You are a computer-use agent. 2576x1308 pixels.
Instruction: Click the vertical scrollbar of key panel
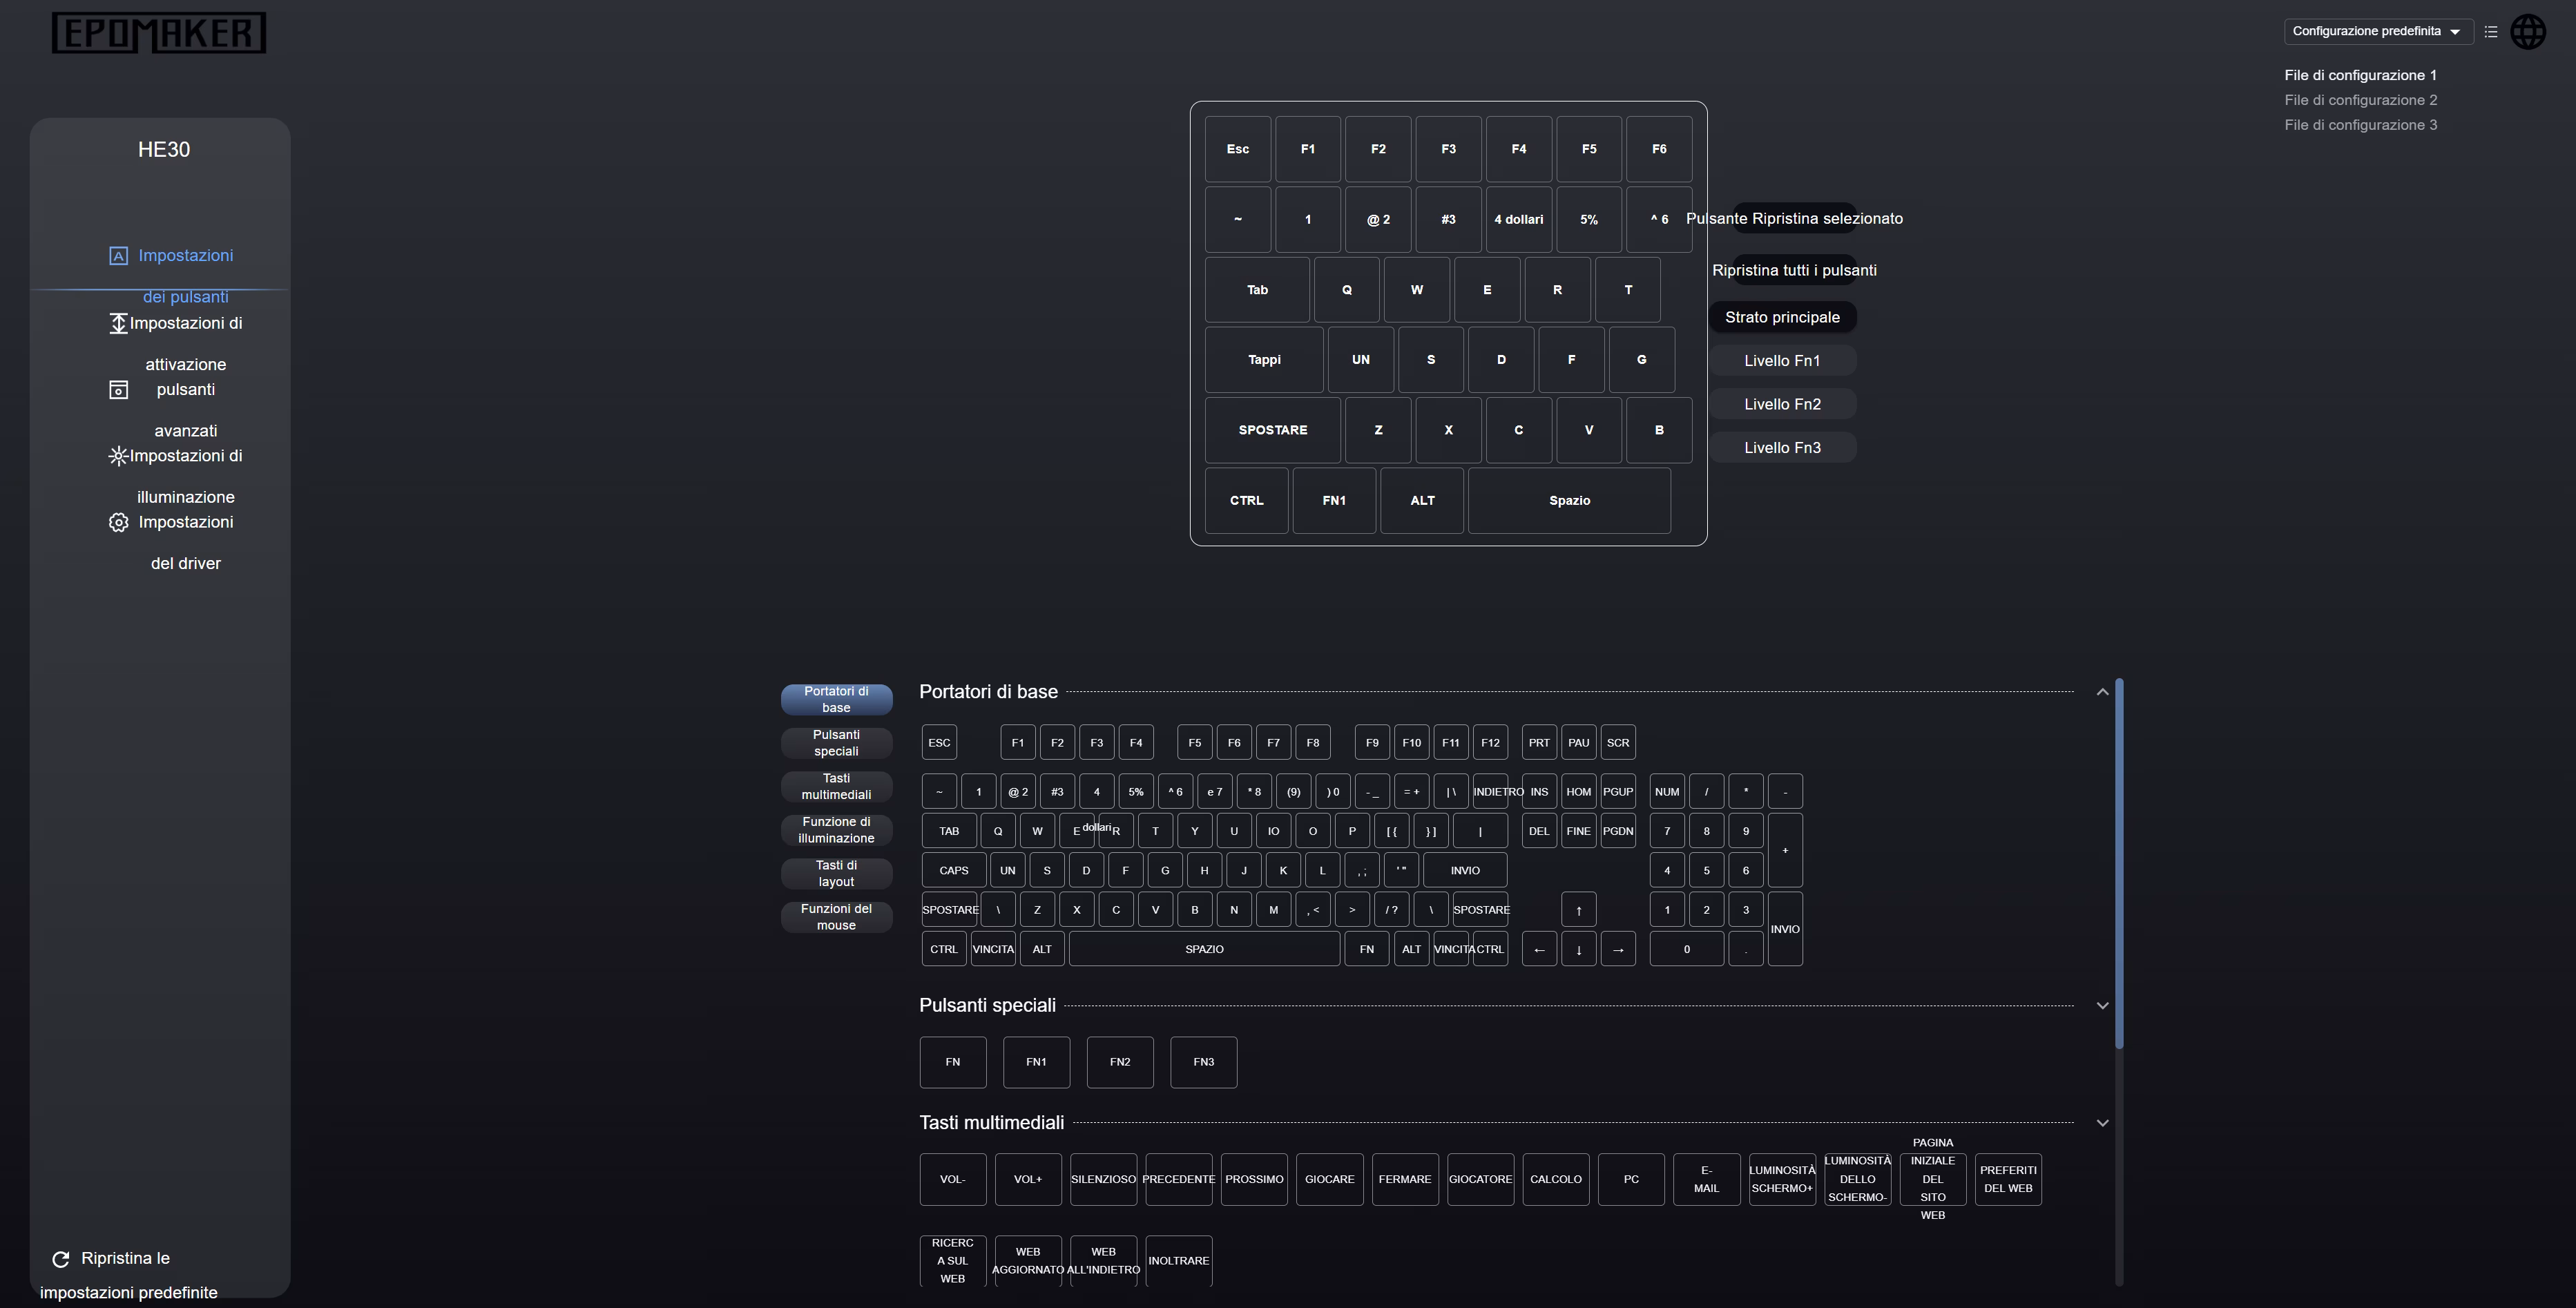(x=2119, y=865)
